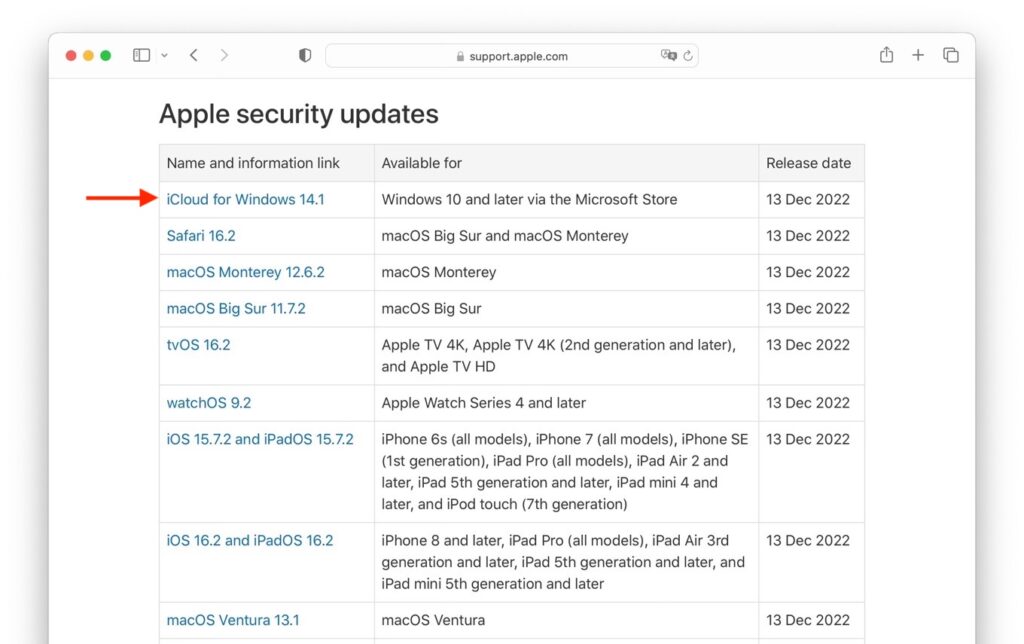The width and height of the screenshot is (1024, 644).
Task: Open the iCloud for Windows 14.1 link
Action: click(x=246, y=199)
